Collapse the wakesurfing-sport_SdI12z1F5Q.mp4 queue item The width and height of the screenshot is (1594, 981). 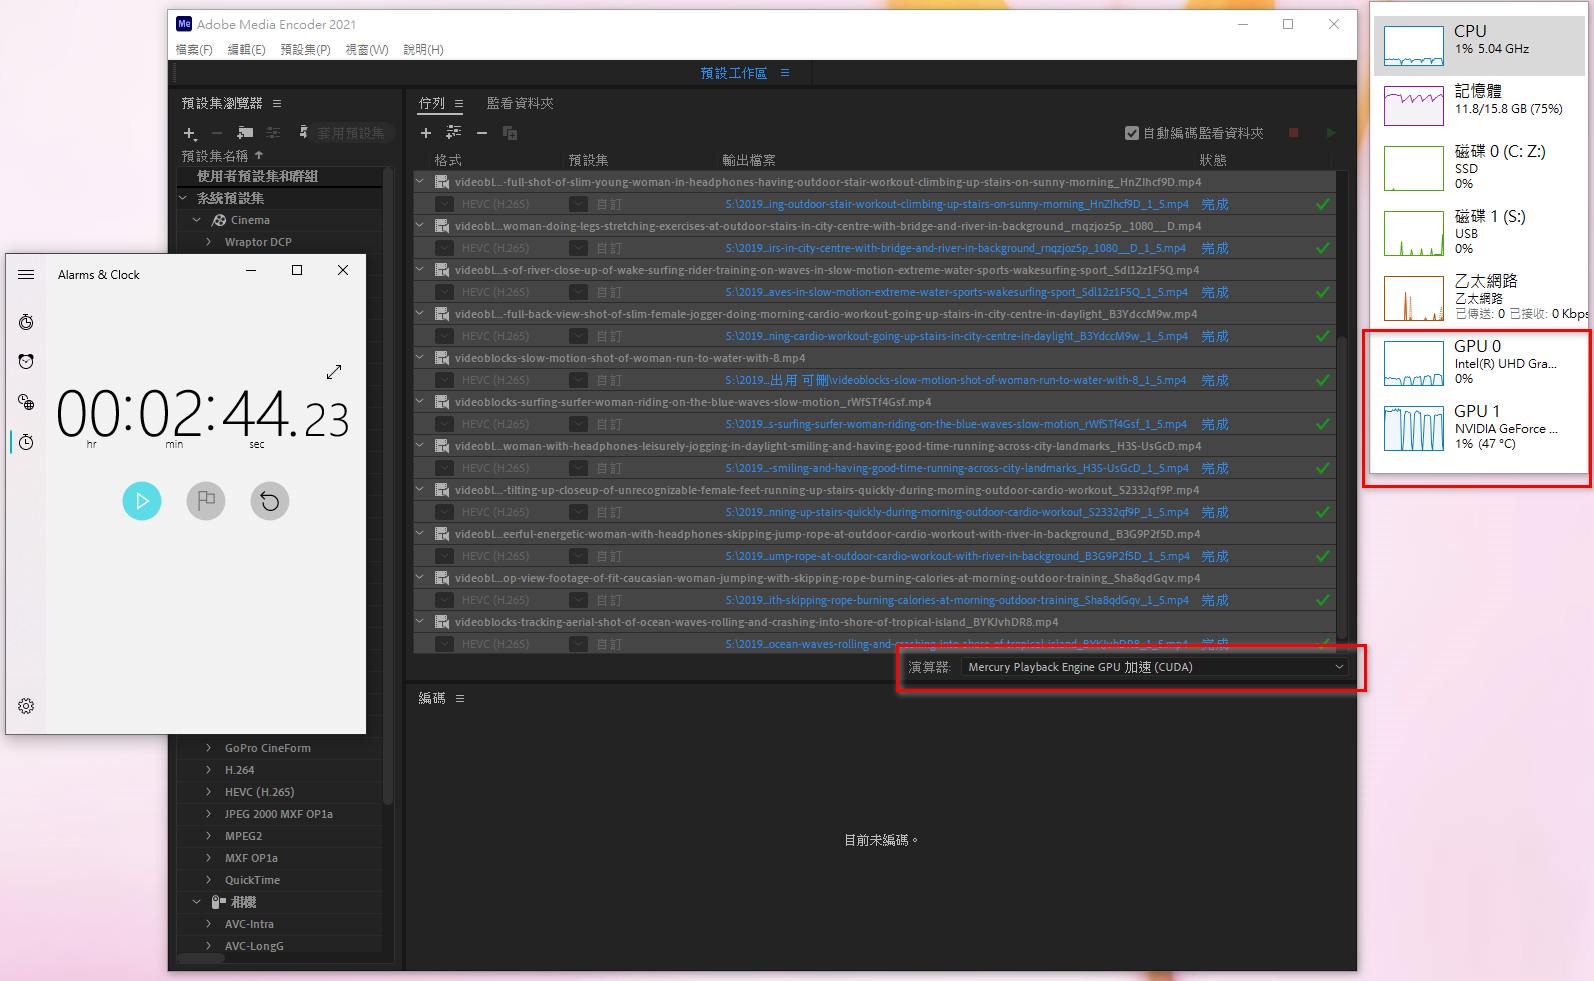click(x=421, y=270)
